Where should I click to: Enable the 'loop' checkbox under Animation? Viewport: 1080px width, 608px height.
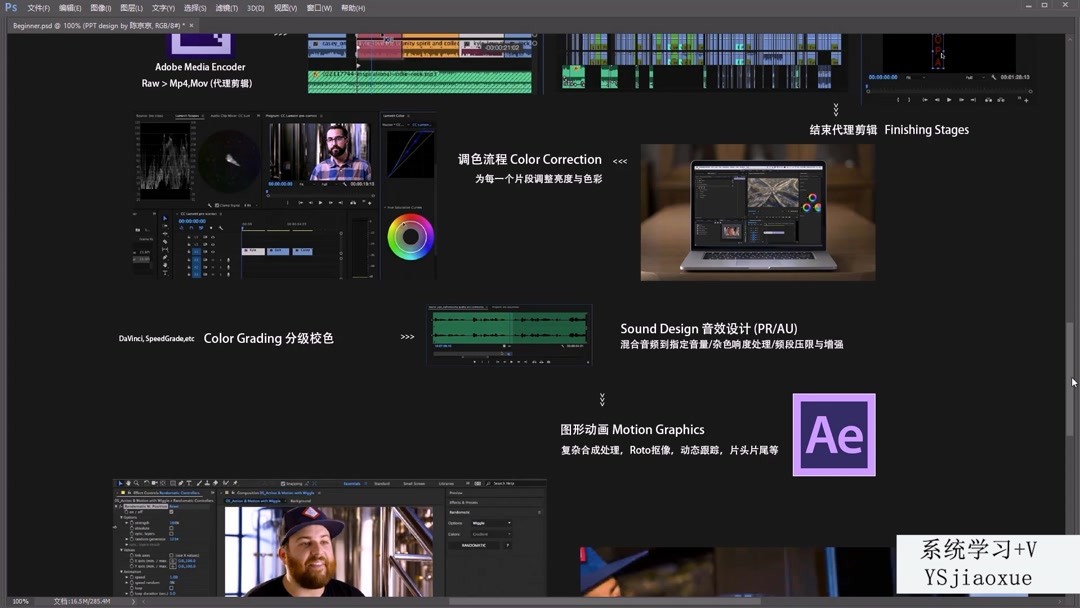coord(171,586)
